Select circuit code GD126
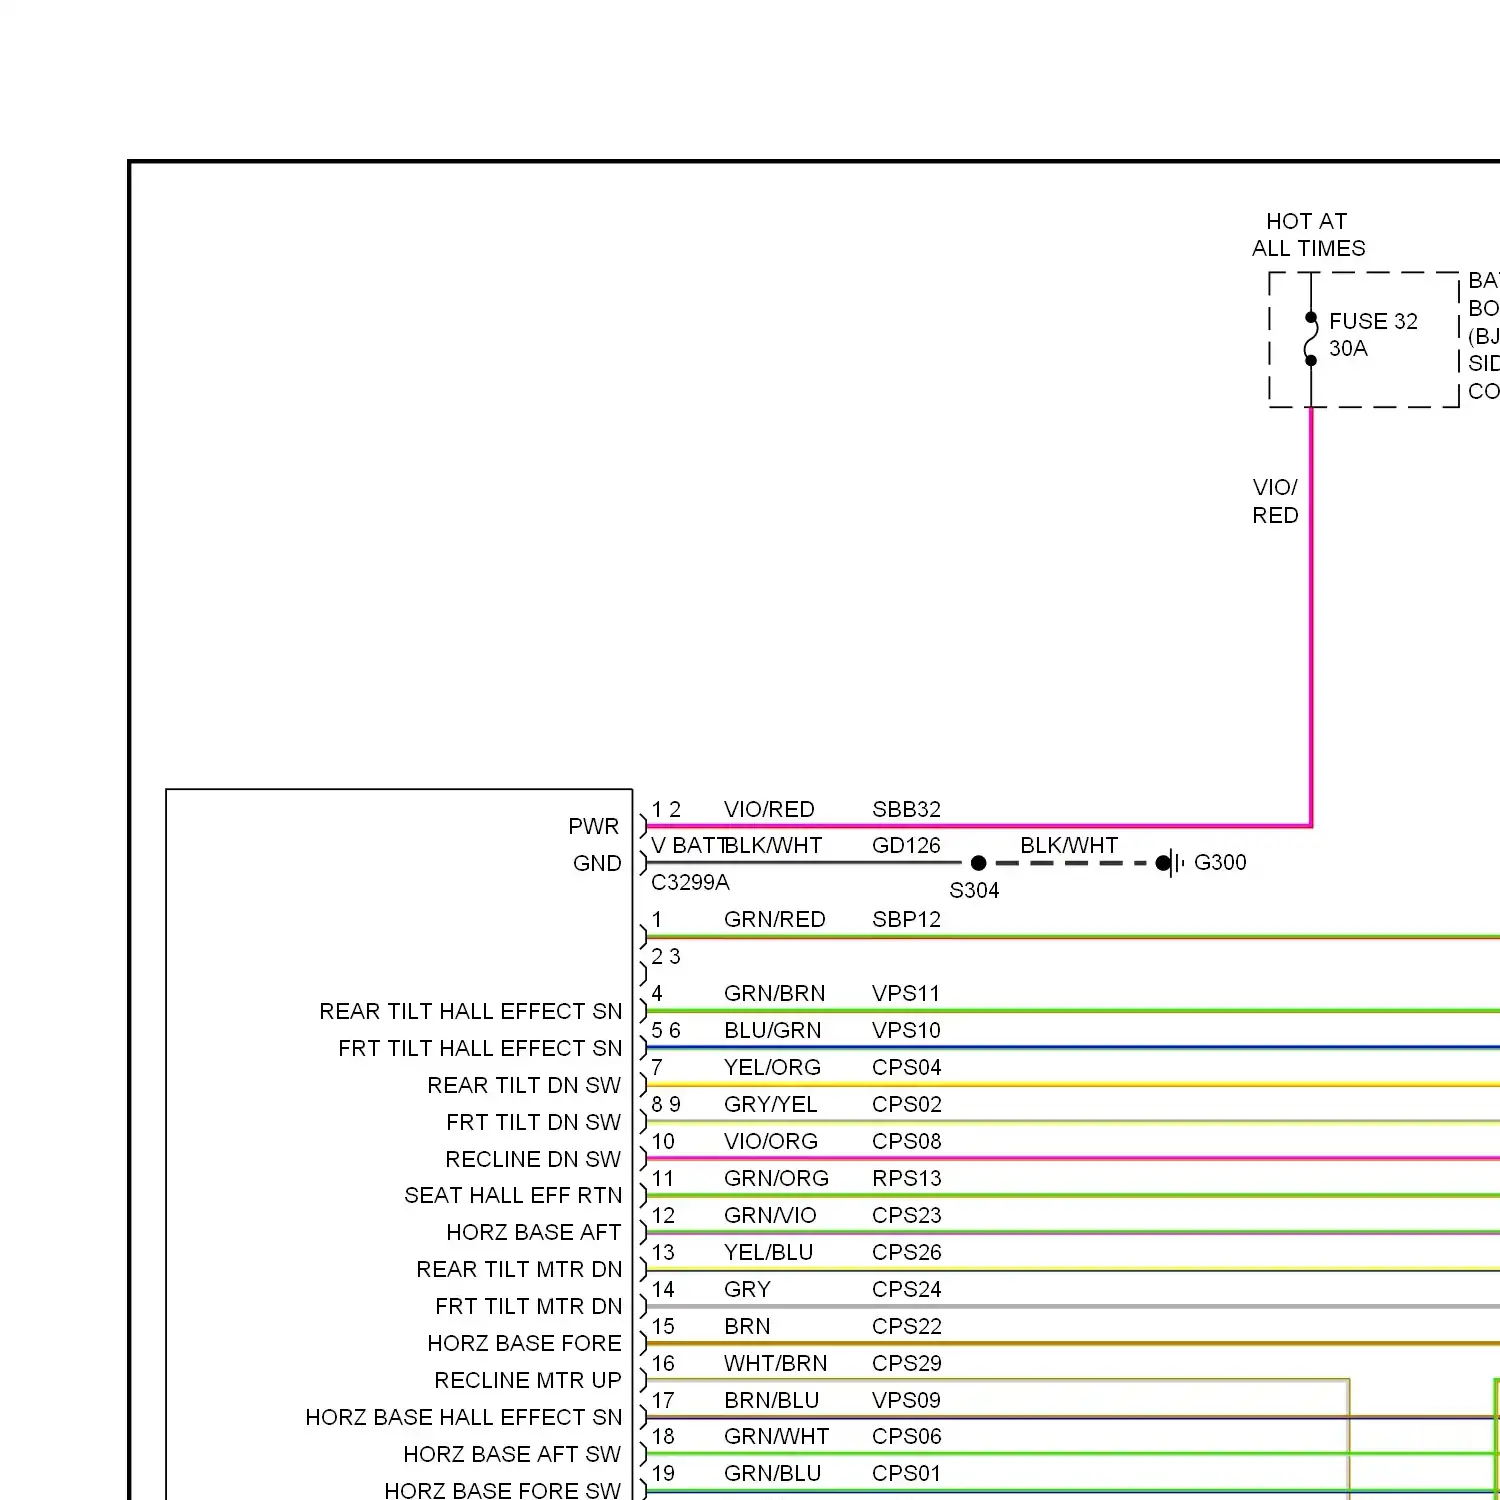 [x=906, y=845]
